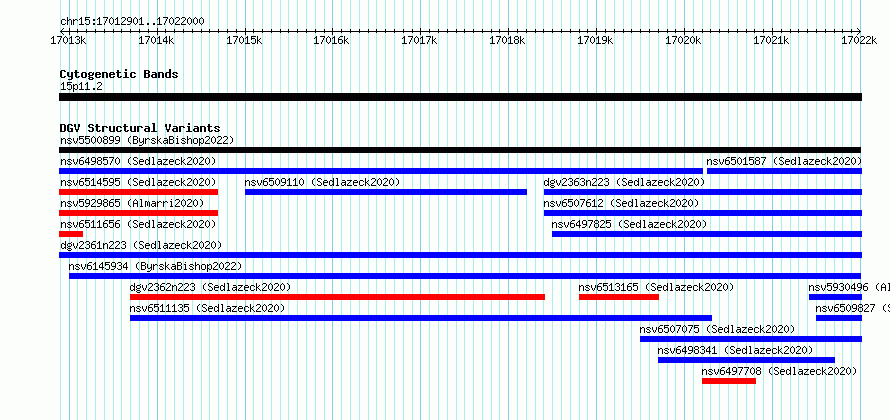Click the blue bar under nsv6498570
Screen dimensions: 890x420
point(381,171)
